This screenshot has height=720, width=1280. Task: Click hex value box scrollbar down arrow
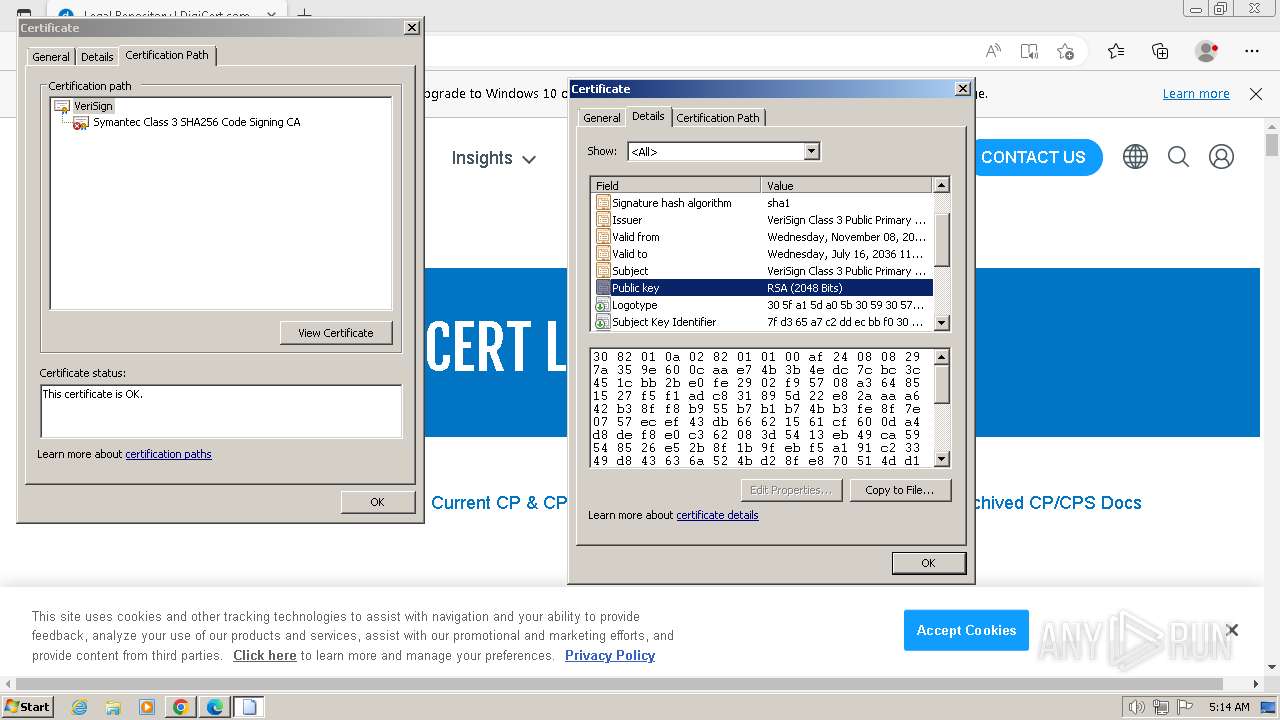(941, 459)
